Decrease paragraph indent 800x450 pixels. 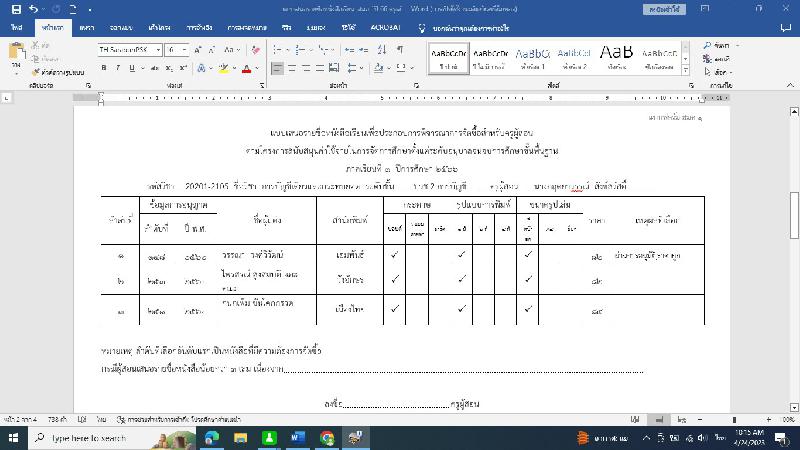[349, 49]
